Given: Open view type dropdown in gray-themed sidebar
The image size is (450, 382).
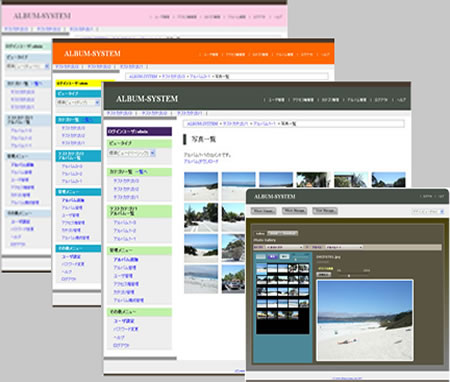Looking at the screenshot, I should coord(132,153).
